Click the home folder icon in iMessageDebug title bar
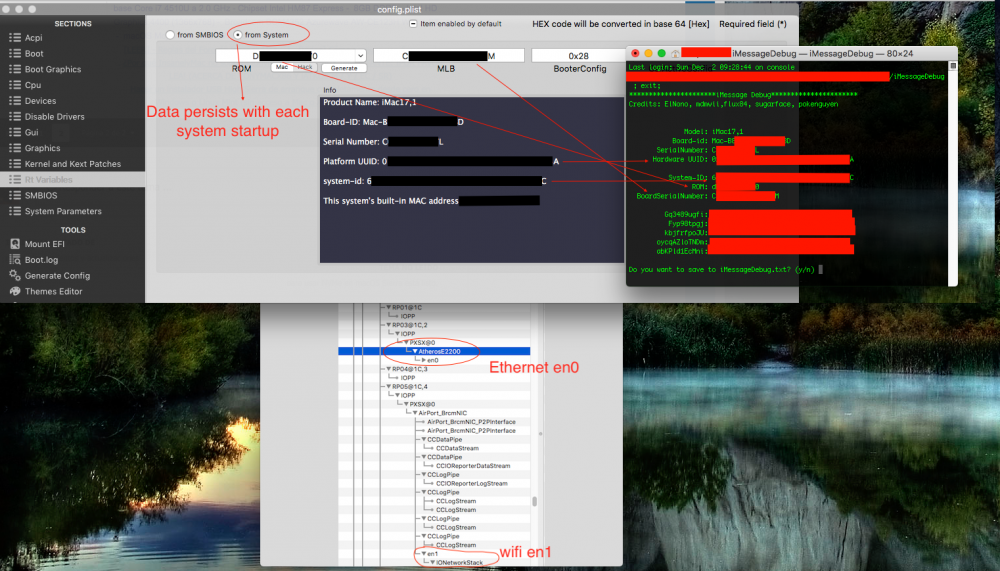Viewport: 1000px width, 571px height. tap(675, 54)
